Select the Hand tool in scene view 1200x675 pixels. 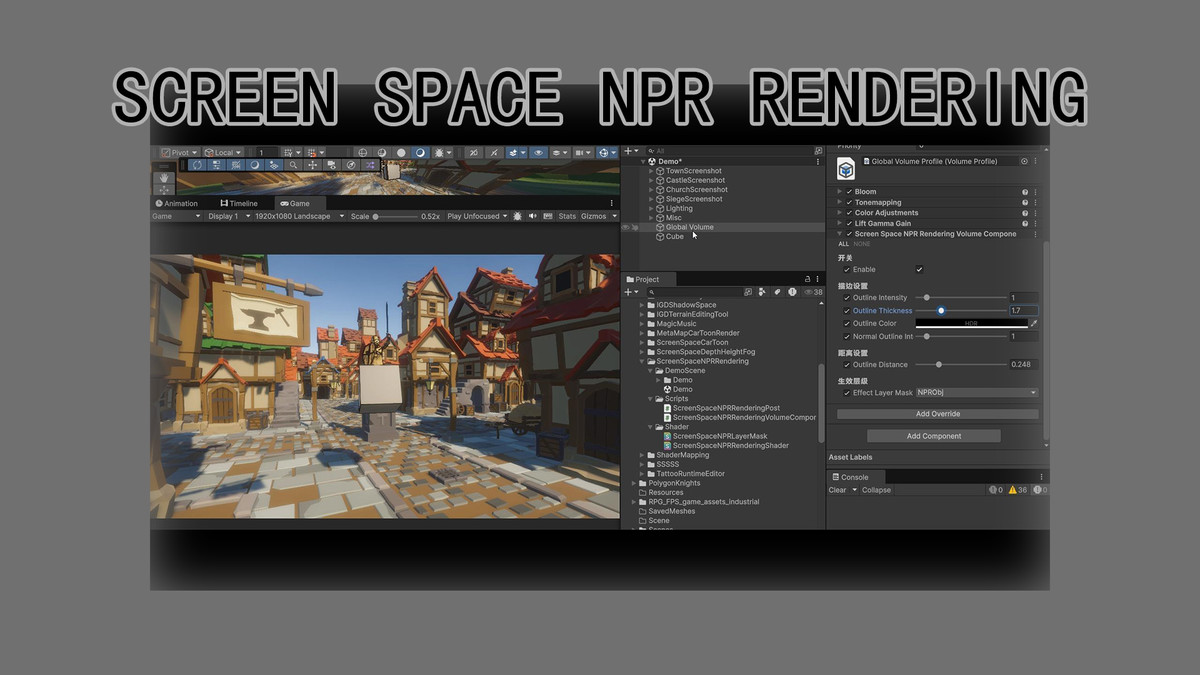pyautogui.click(x=164, y=178)
